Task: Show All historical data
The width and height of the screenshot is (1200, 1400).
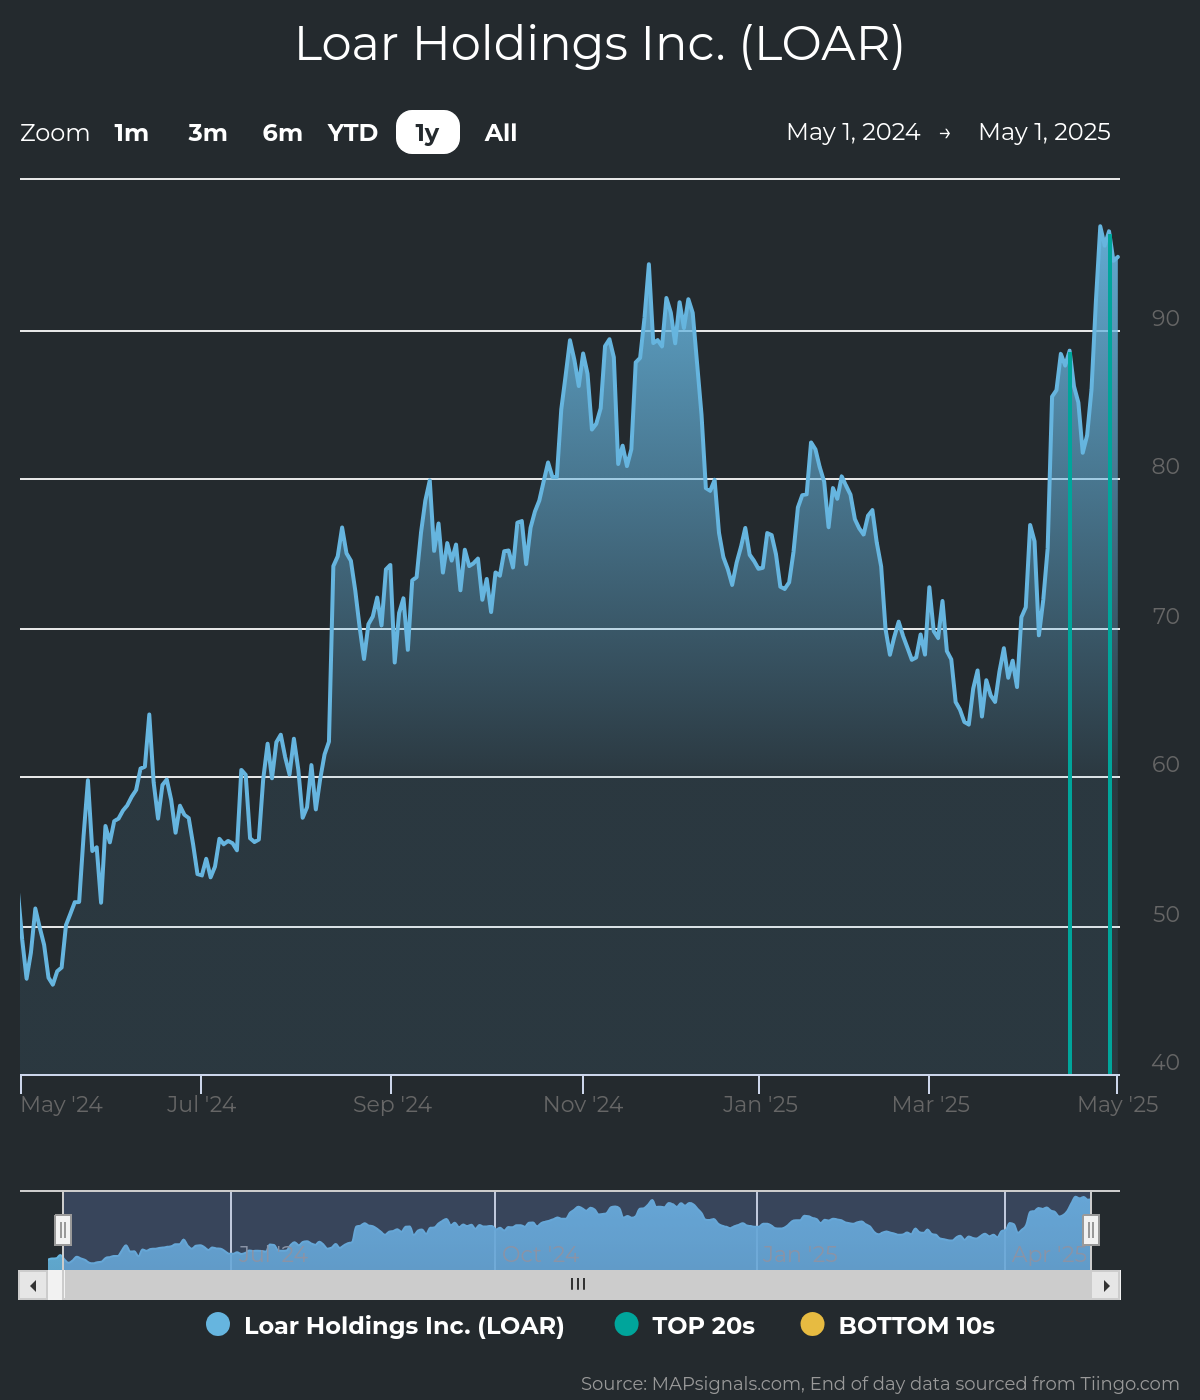Action: [x=501, y=133]
